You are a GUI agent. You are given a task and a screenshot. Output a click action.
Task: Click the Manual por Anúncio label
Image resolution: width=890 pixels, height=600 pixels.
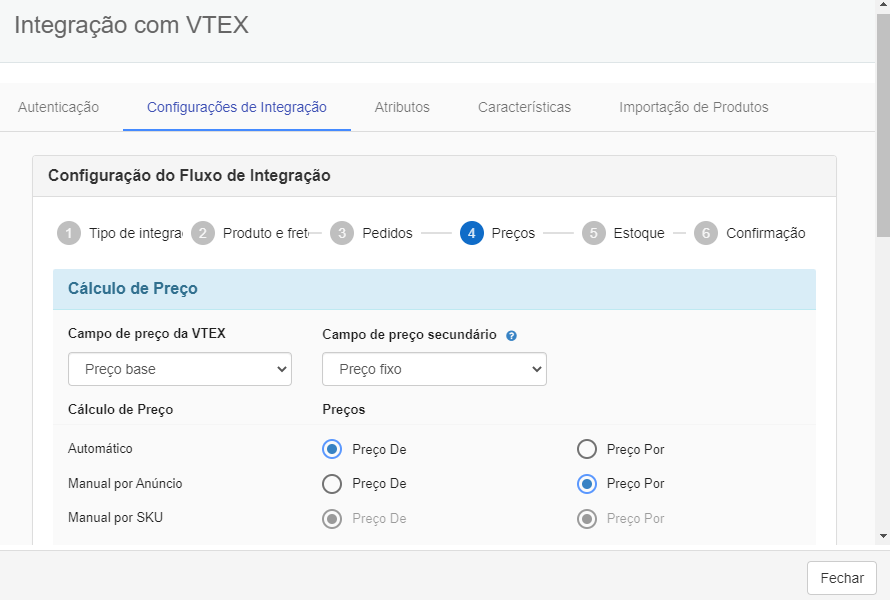(x=125, y=484)
